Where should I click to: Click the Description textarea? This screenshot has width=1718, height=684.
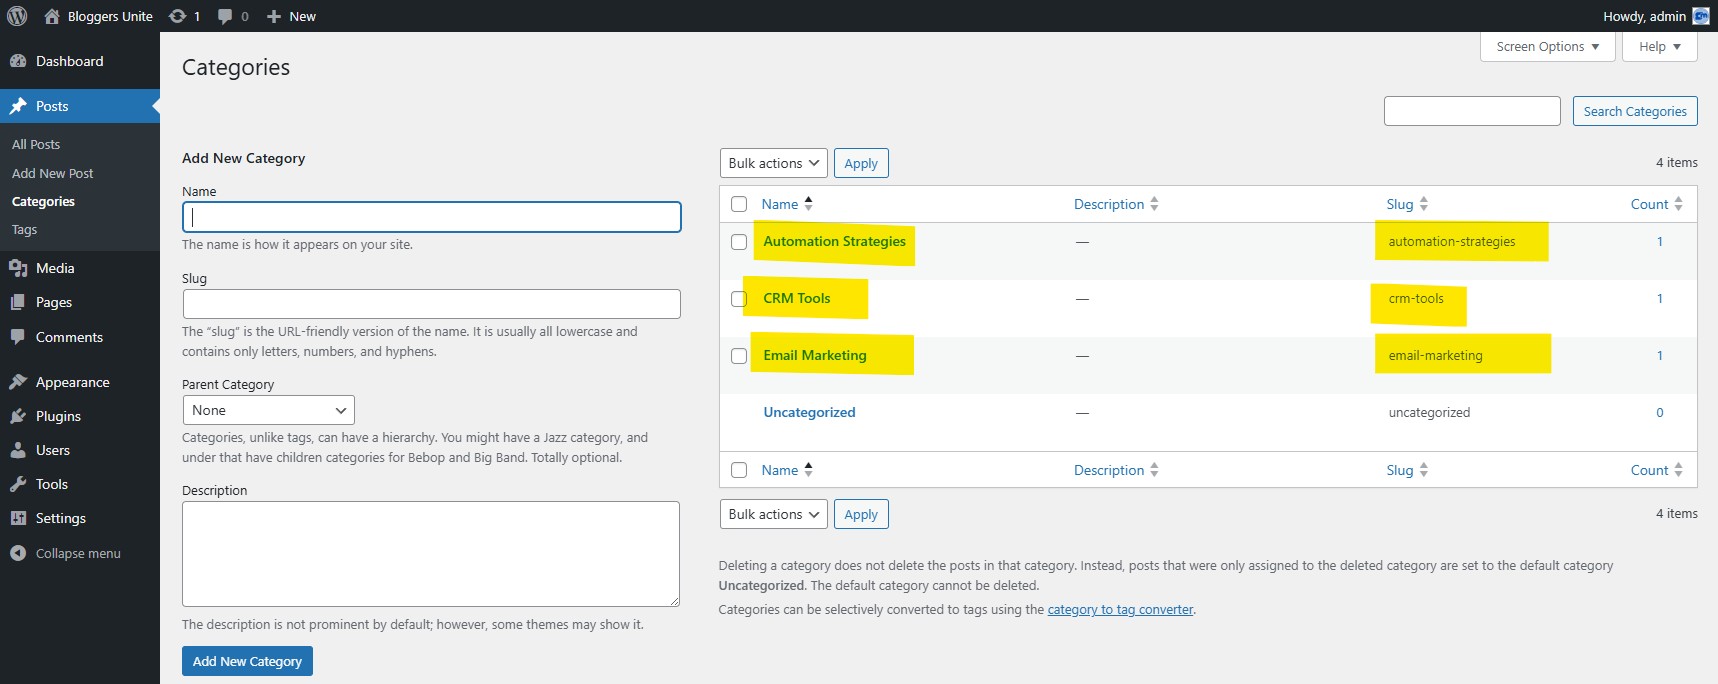(431, 554)
